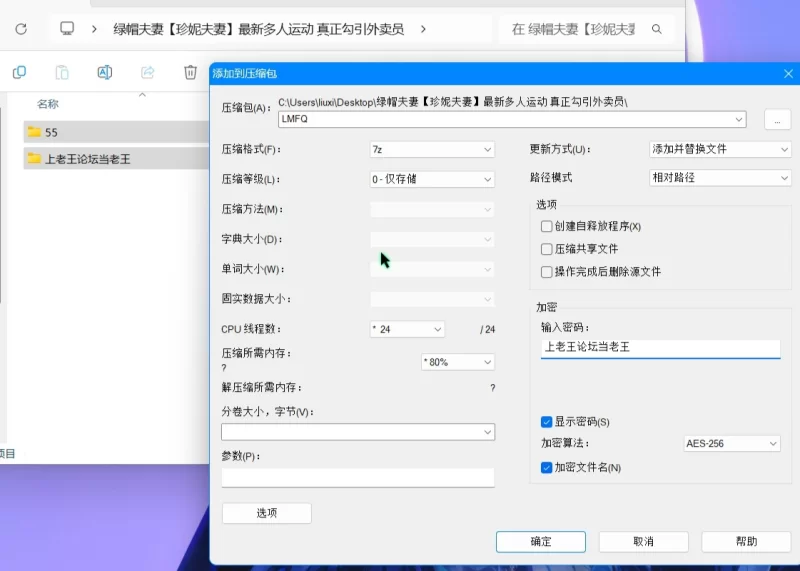Open 更新方式 dropdown showing 添加并替换文件
The image size is (800, 571).
720,150
